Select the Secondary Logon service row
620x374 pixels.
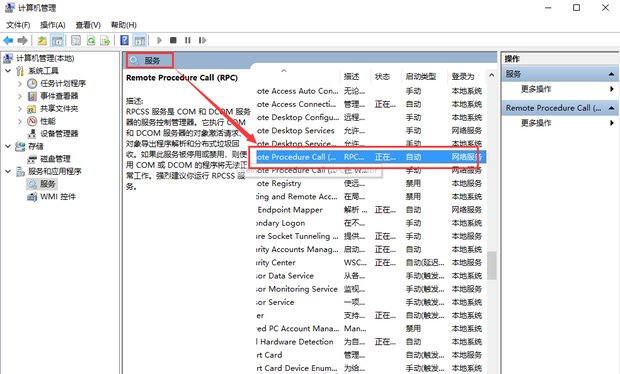coord(371,223)
